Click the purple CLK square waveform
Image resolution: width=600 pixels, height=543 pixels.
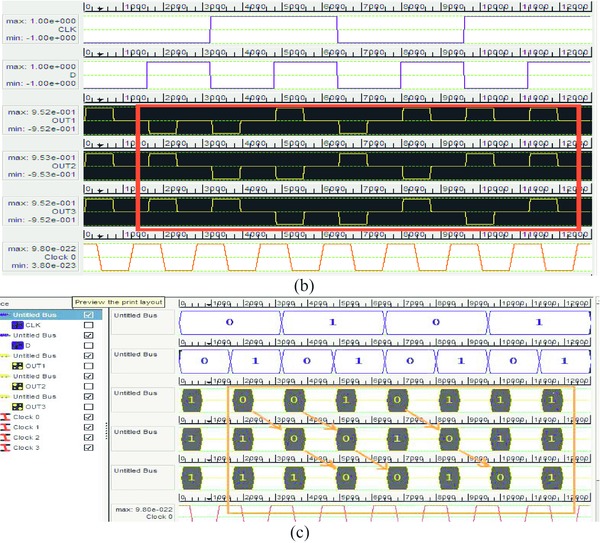point(337,29)
